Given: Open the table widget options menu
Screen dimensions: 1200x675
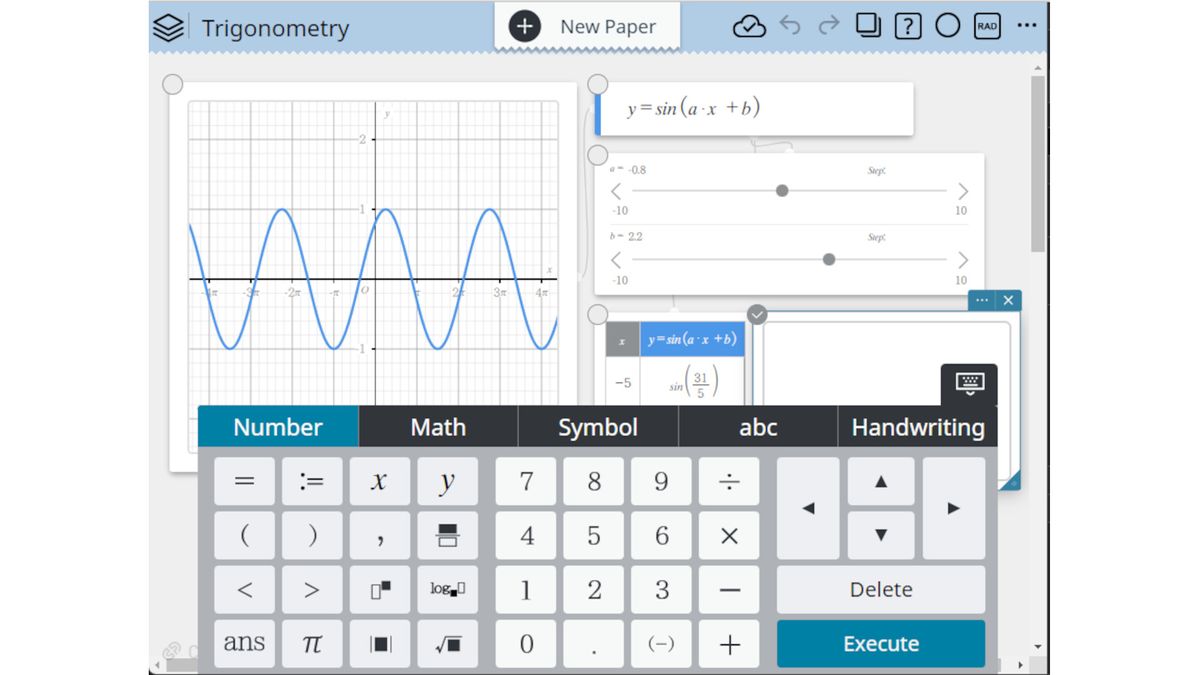Looking at the screenshot, I should [982, 300].
